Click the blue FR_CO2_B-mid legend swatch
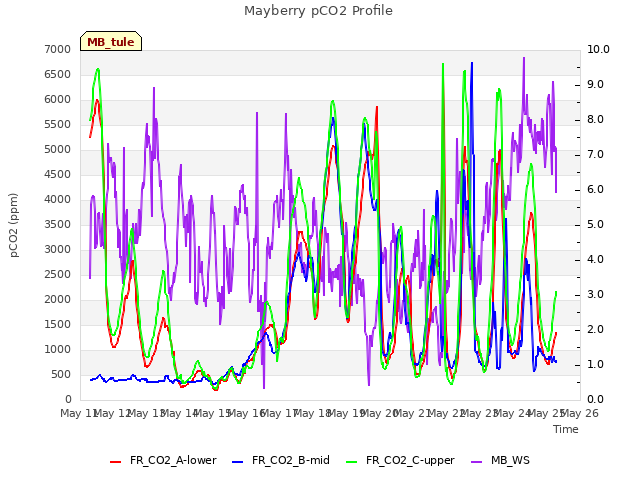This screenshot has height=480, width=640. (x=238, y=462)
